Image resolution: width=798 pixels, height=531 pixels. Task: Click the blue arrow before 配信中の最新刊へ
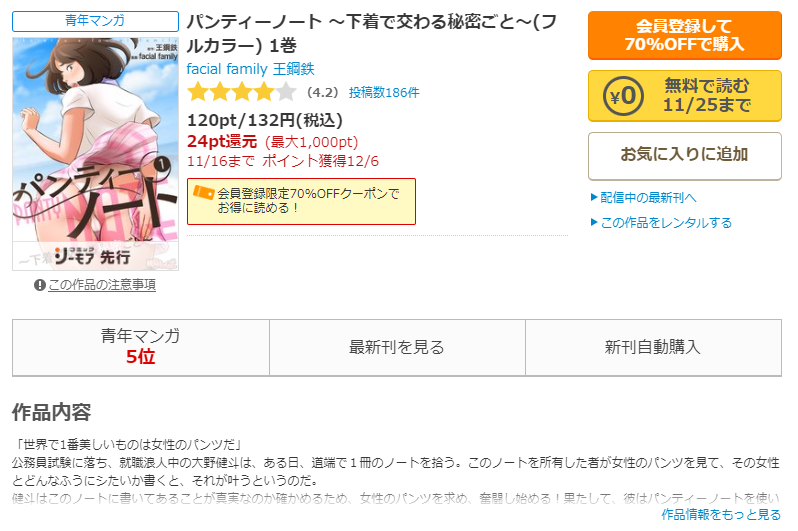click(x=593, y=197)
